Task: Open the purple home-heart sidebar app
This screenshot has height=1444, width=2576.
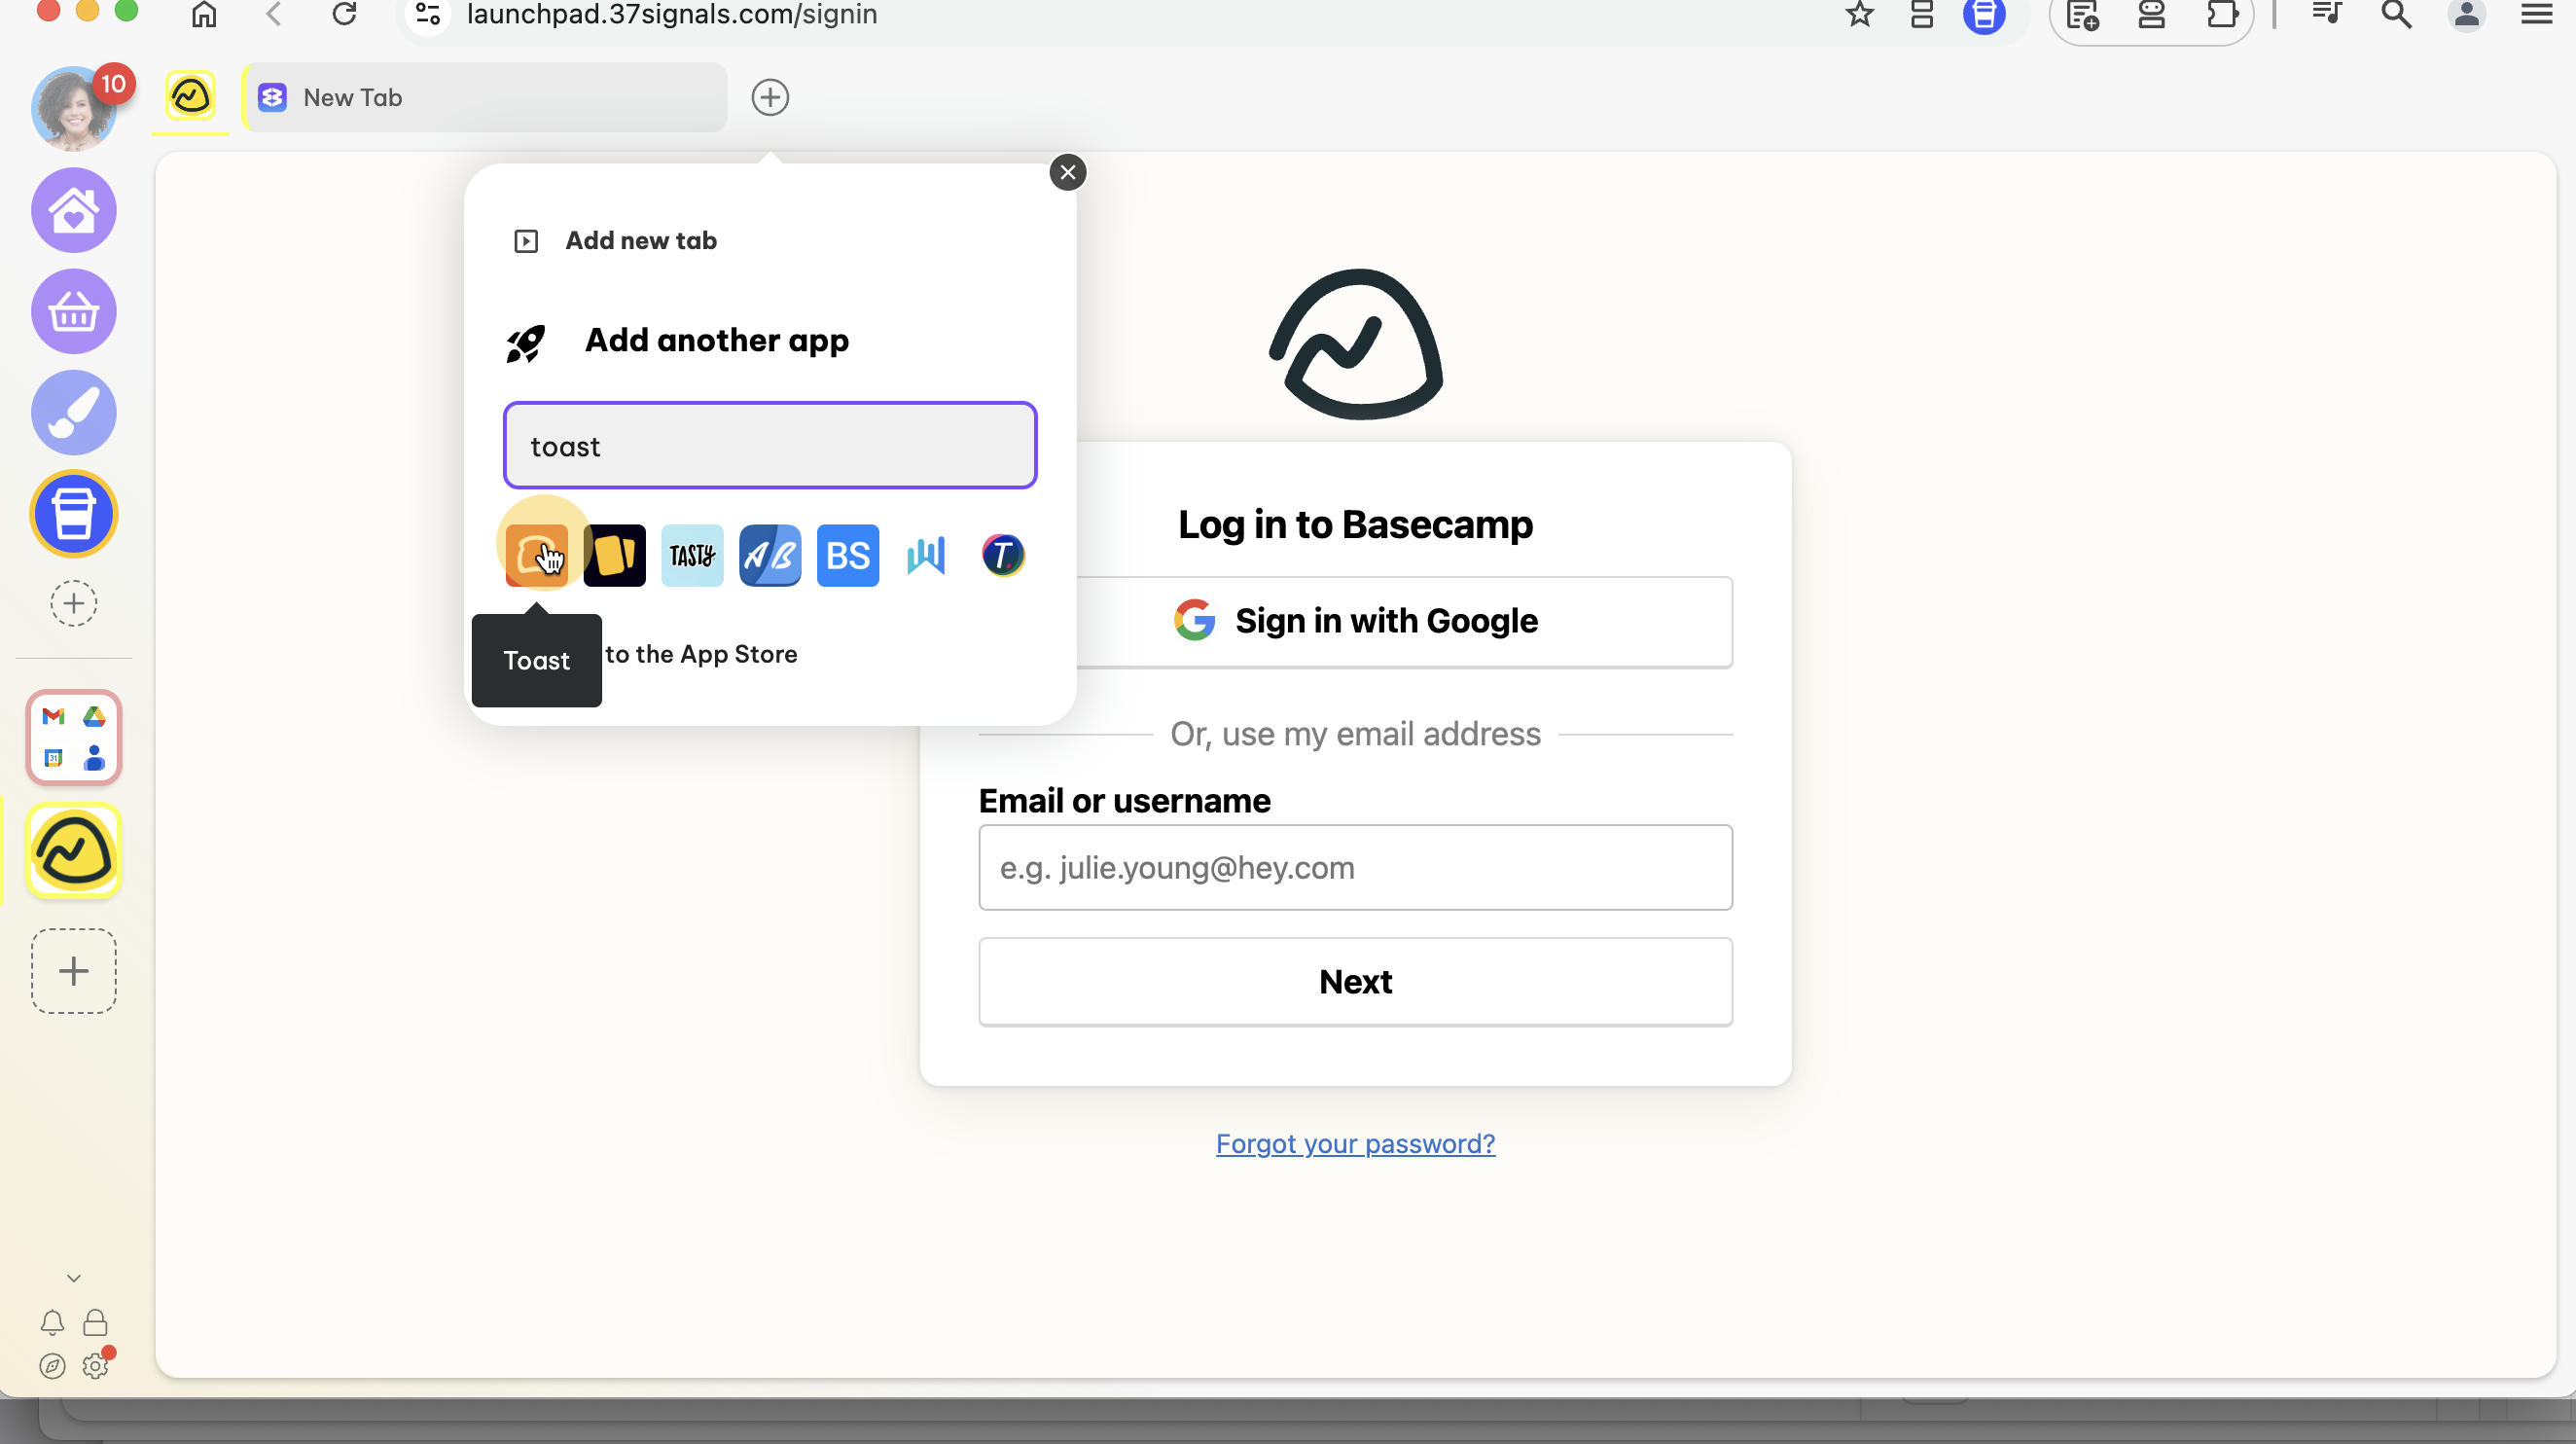Action: click(74, 210)
